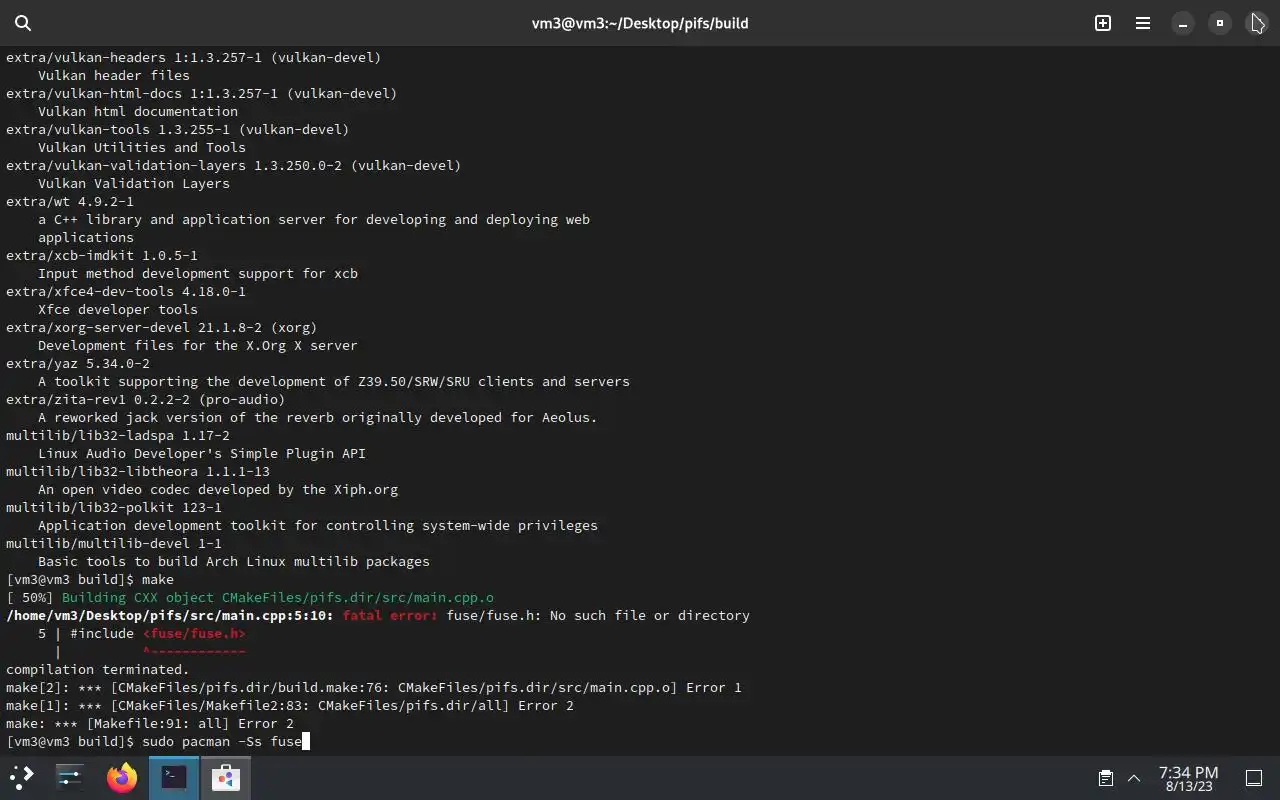
Task: Launch Firefox from the taskbar
Action: click(x=122, y=777)
